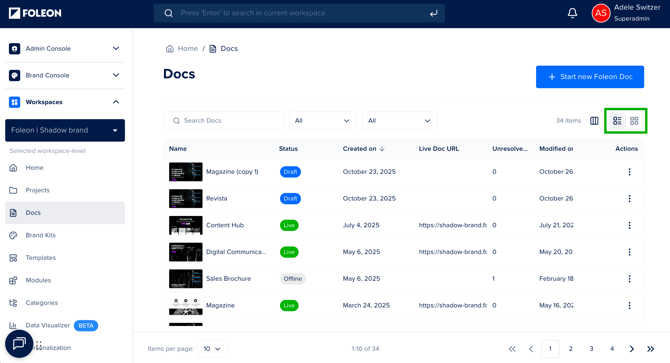670x363 pixels.
Task: Click Draft badge in Revista row
Action: (290, 199)
